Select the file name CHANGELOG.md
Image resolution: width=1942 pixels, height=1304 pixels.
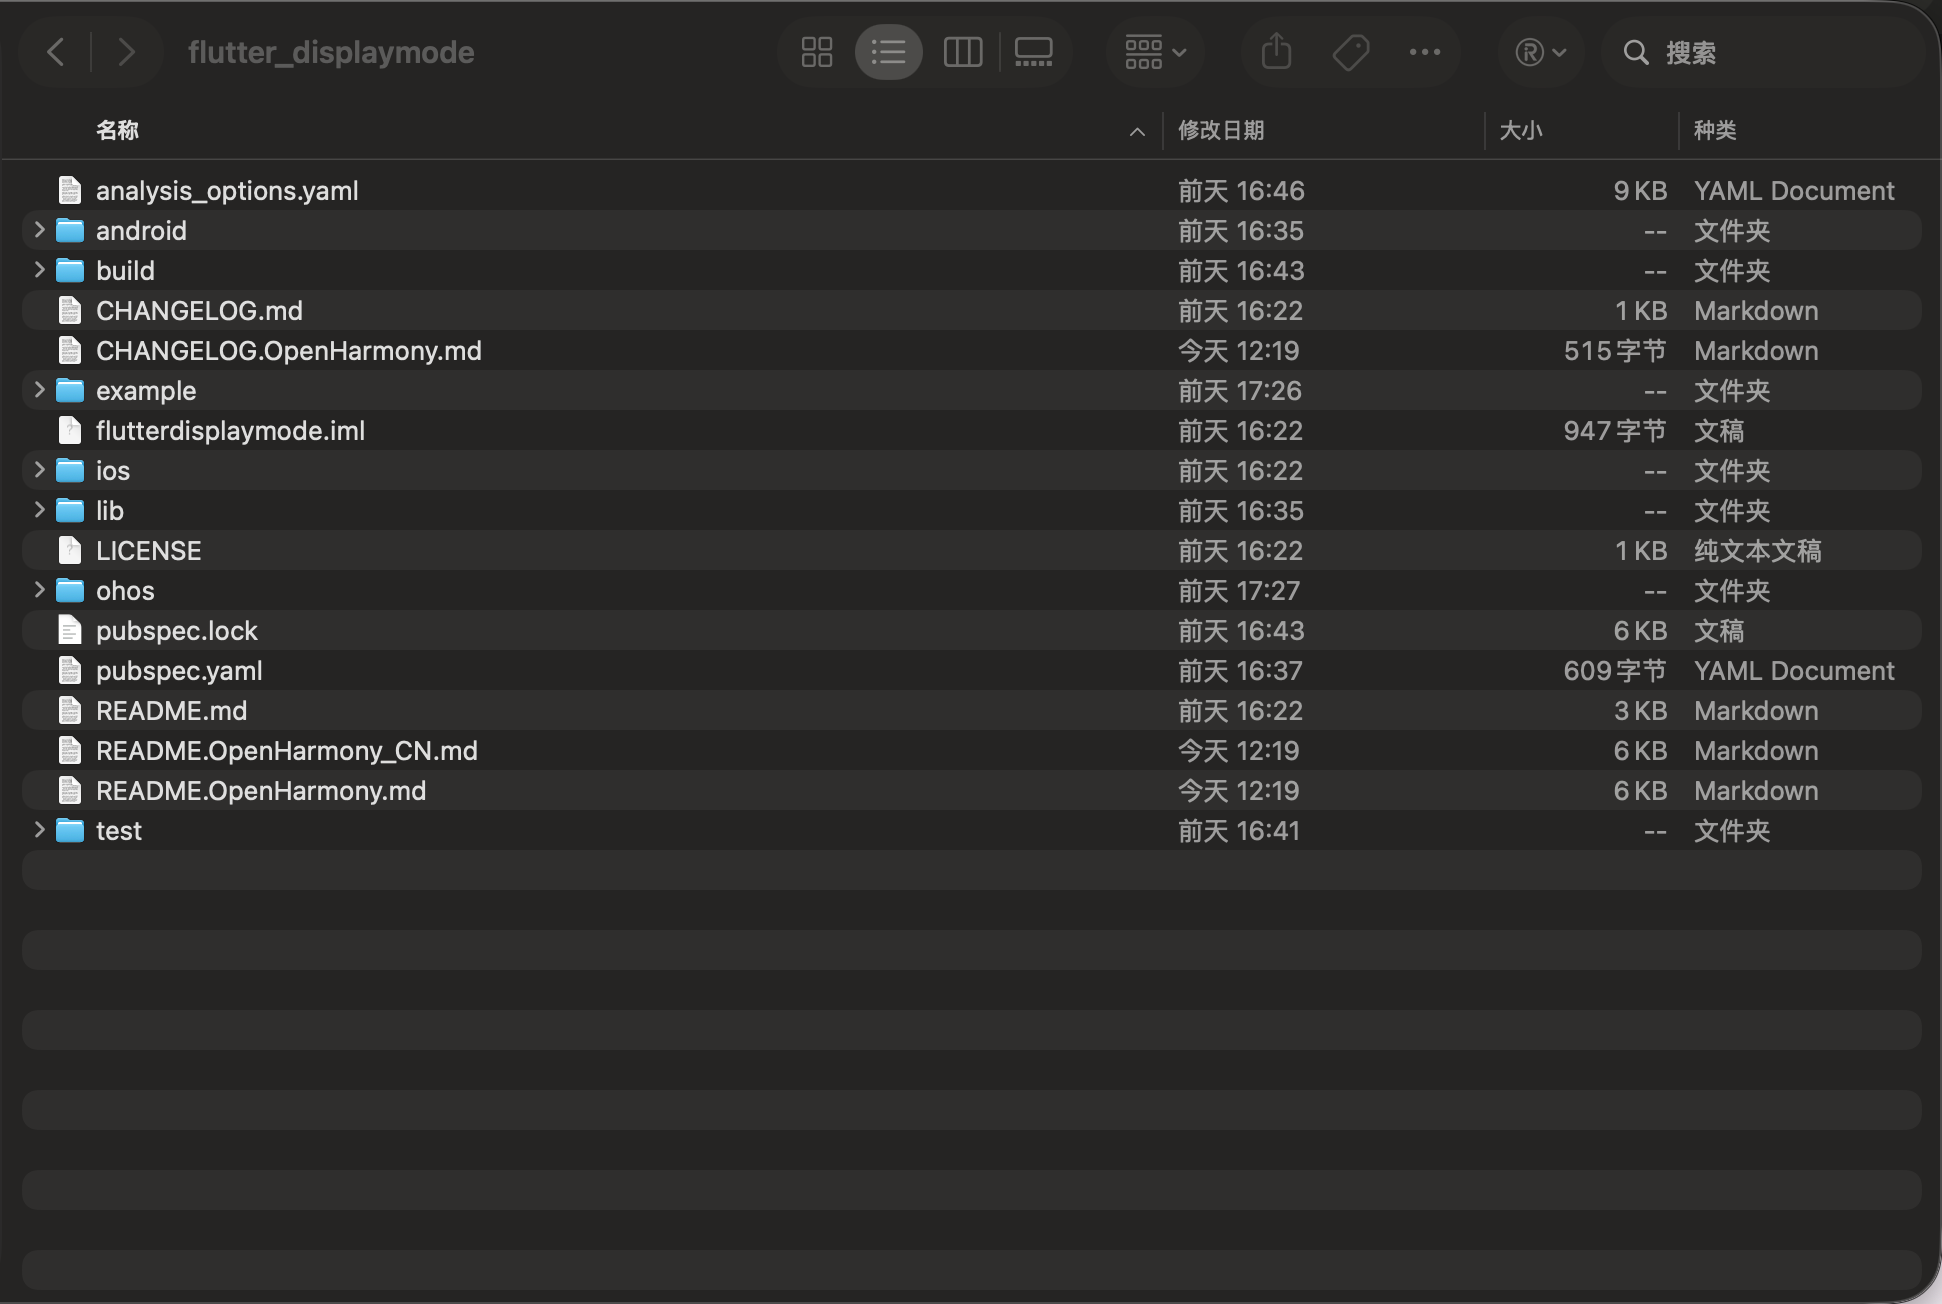click(199, 311)
